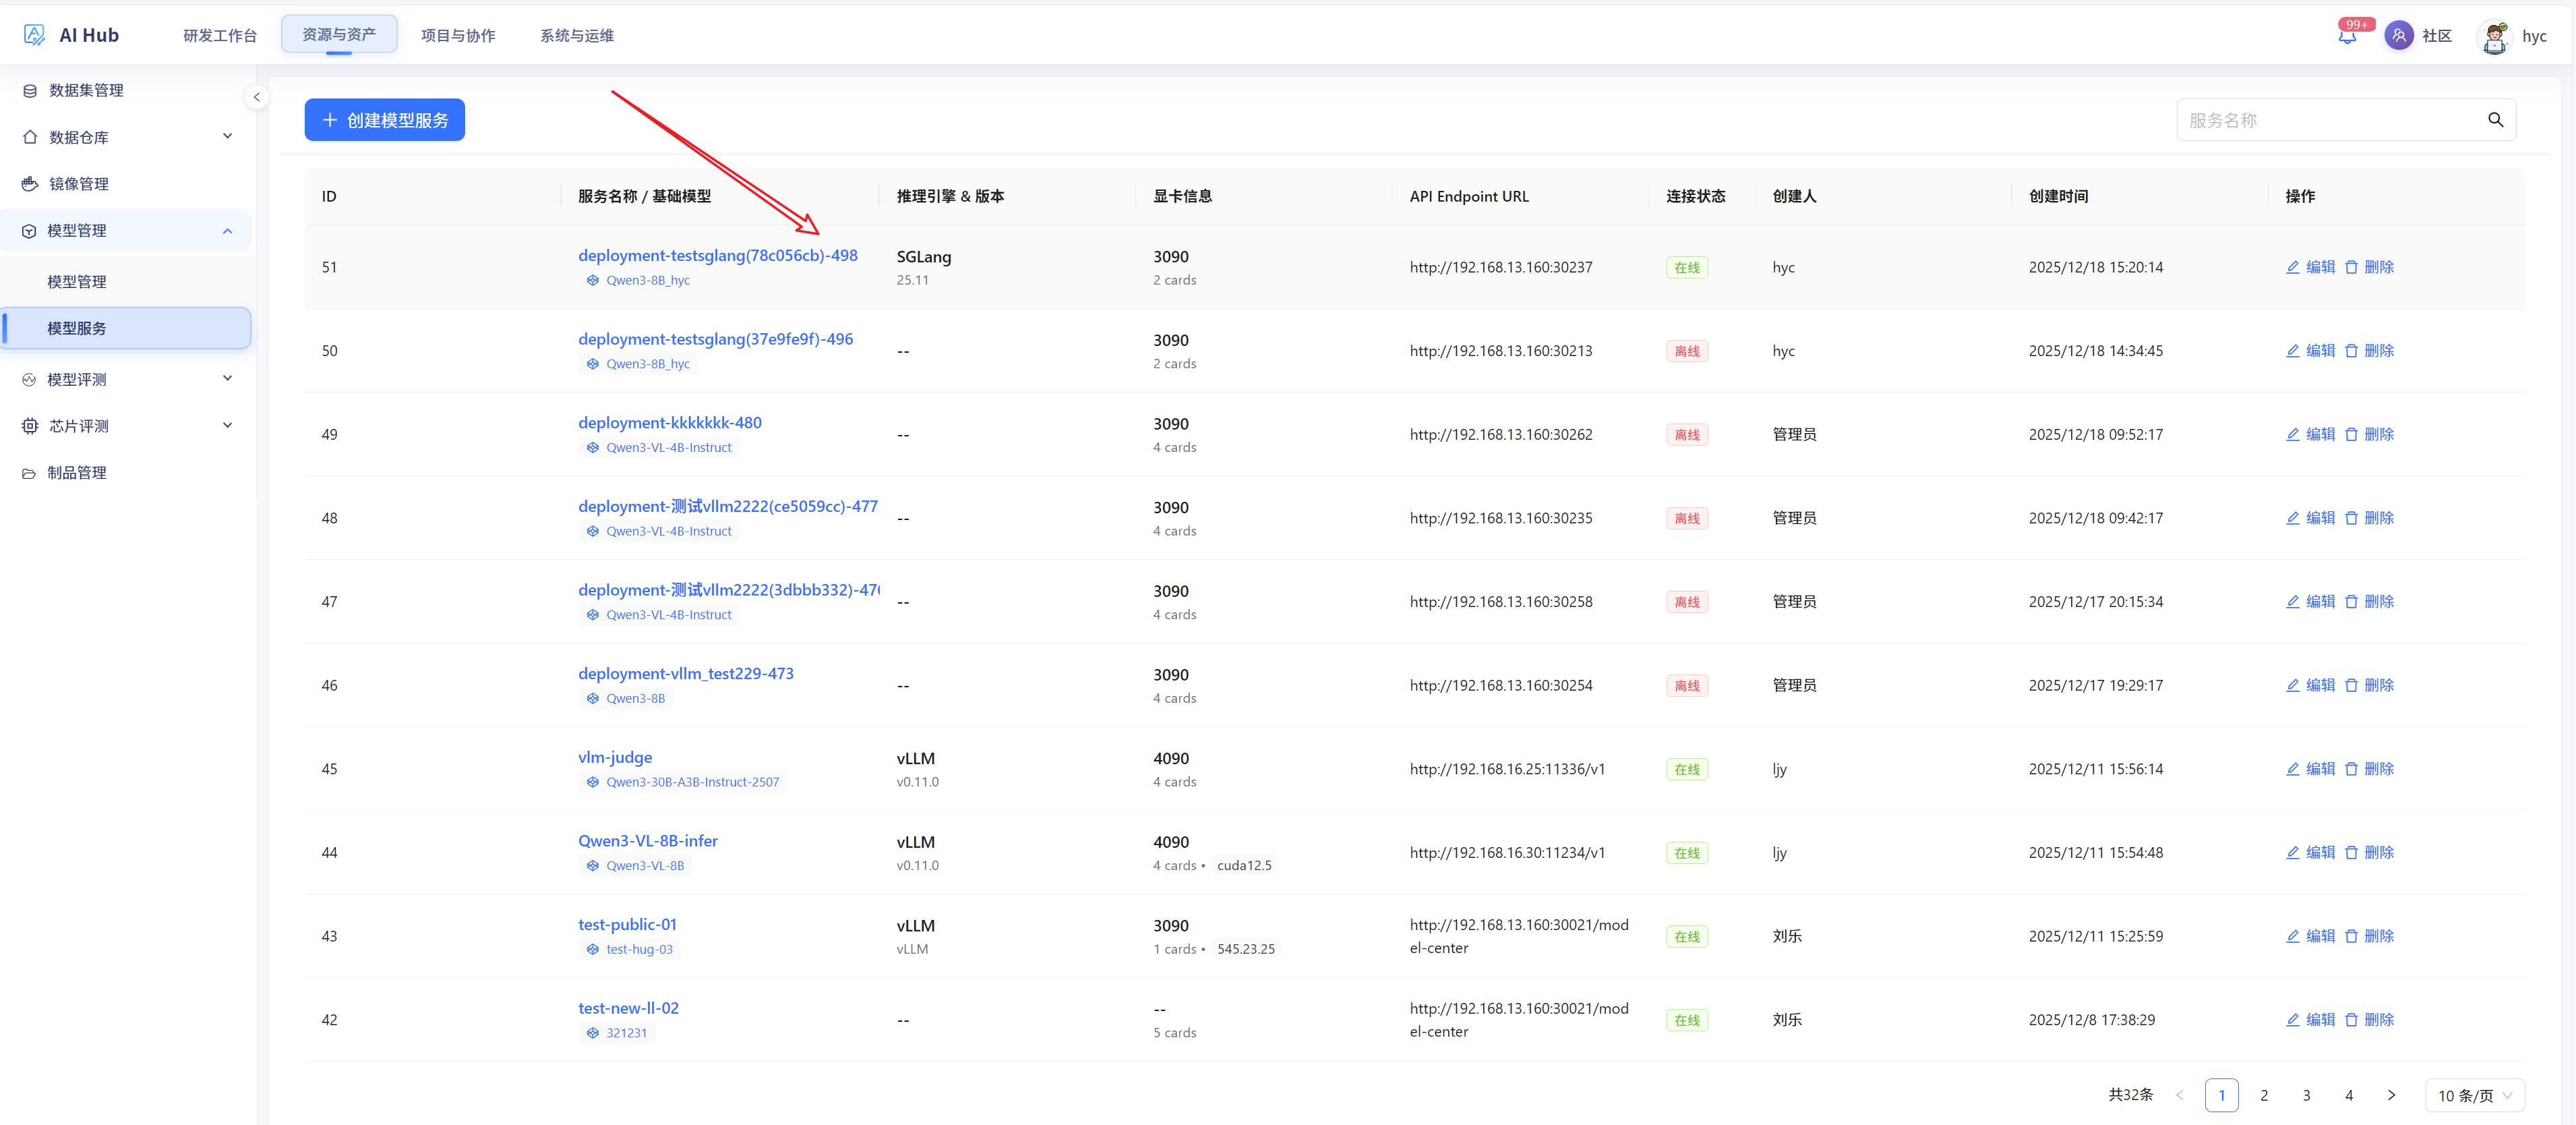This screenshot has width=2576, height=1125.
Task: Click the 创建模型服务 button
Action: click(x=385, y=120)
